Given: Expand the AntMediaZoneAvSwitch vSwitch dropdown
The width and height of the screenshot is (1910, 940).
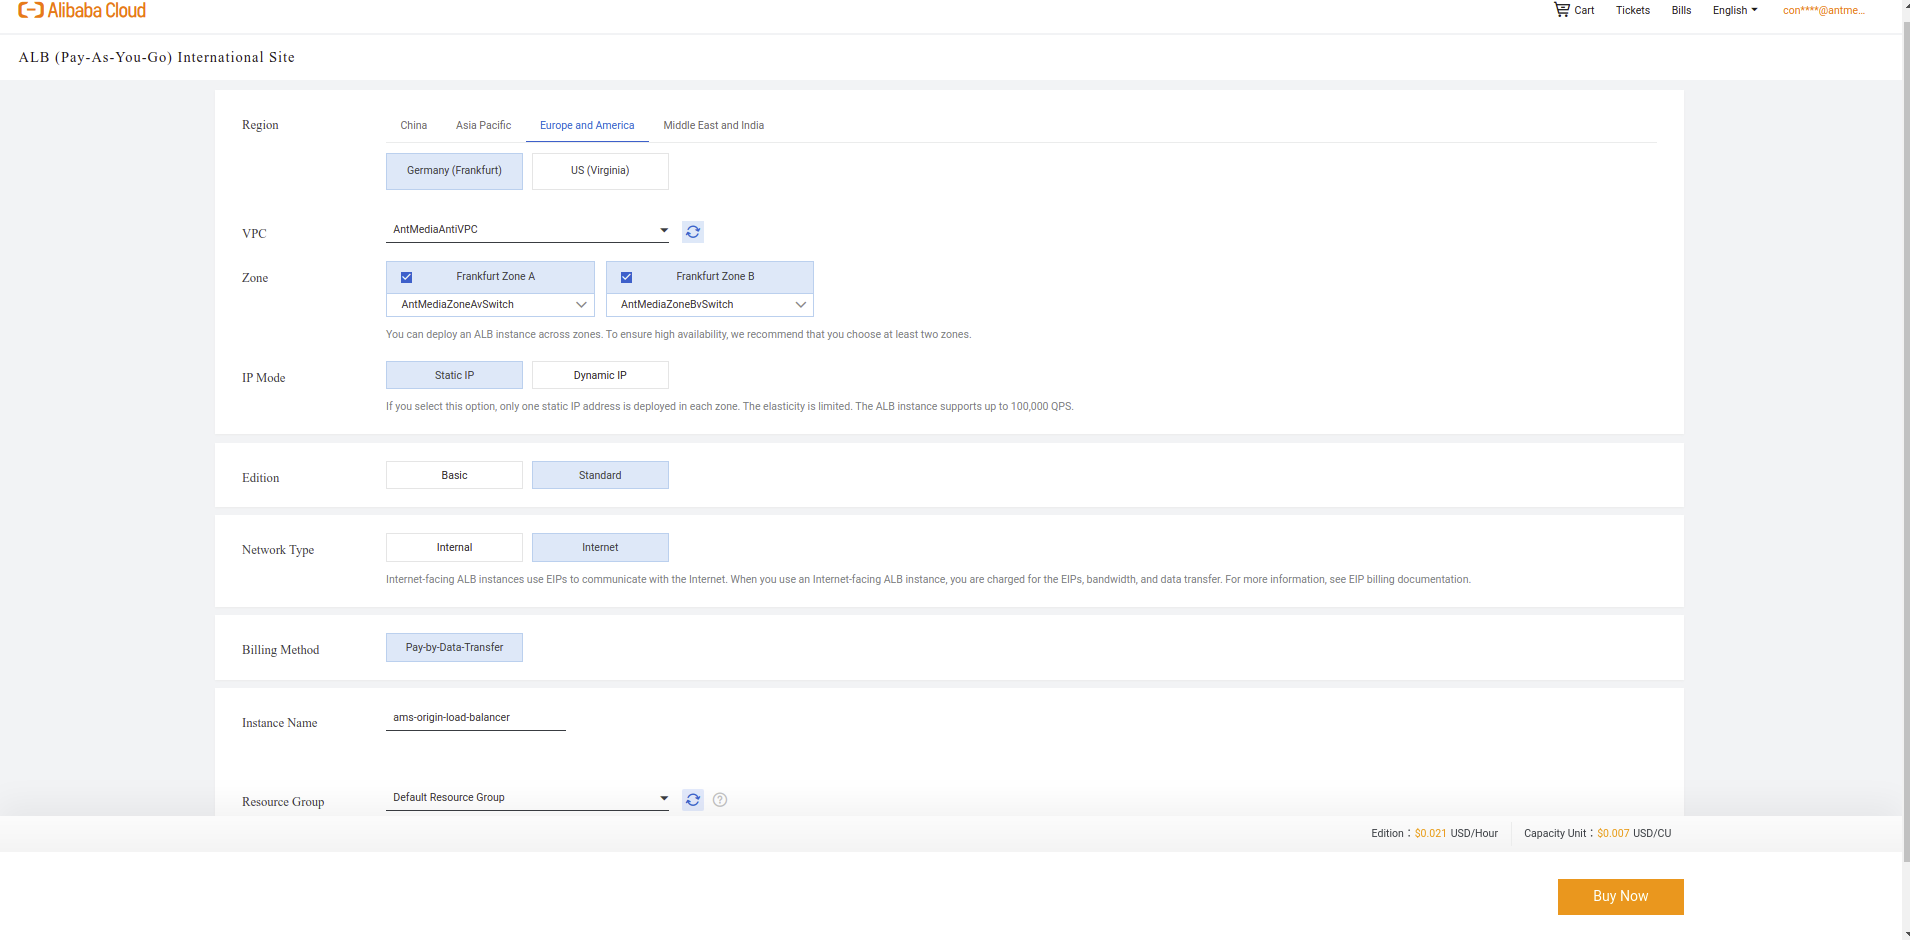Looking at the screenshot, I should click(x=490, y=304).
